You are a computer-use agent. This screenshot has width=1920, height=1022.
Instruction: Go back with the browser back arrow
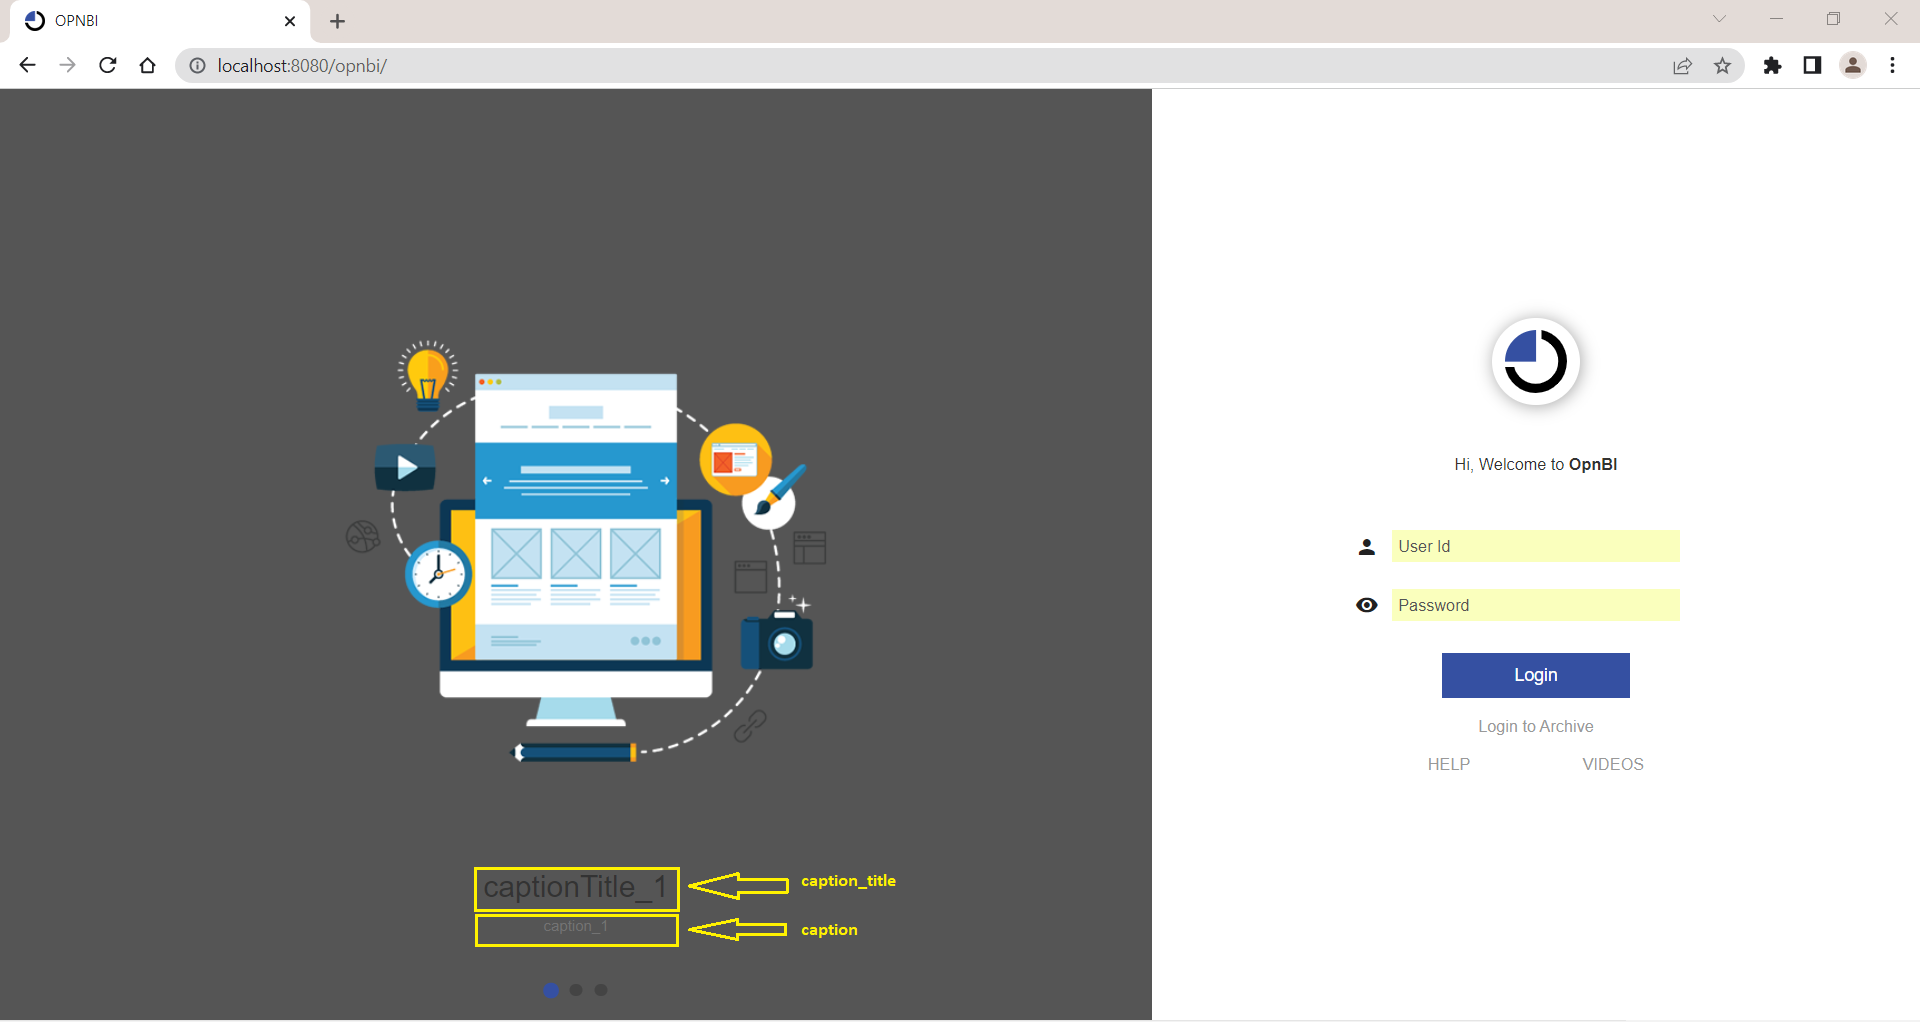pyautogui.click(x=27, y=65)
